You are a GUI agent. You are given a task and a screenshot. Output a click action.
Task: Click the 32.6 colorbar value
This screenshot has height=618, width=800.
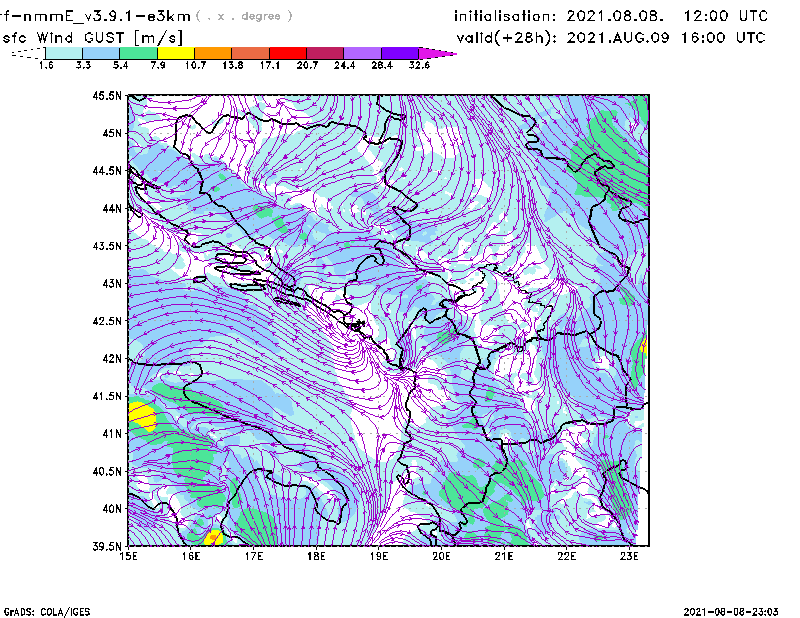point(419,65)
